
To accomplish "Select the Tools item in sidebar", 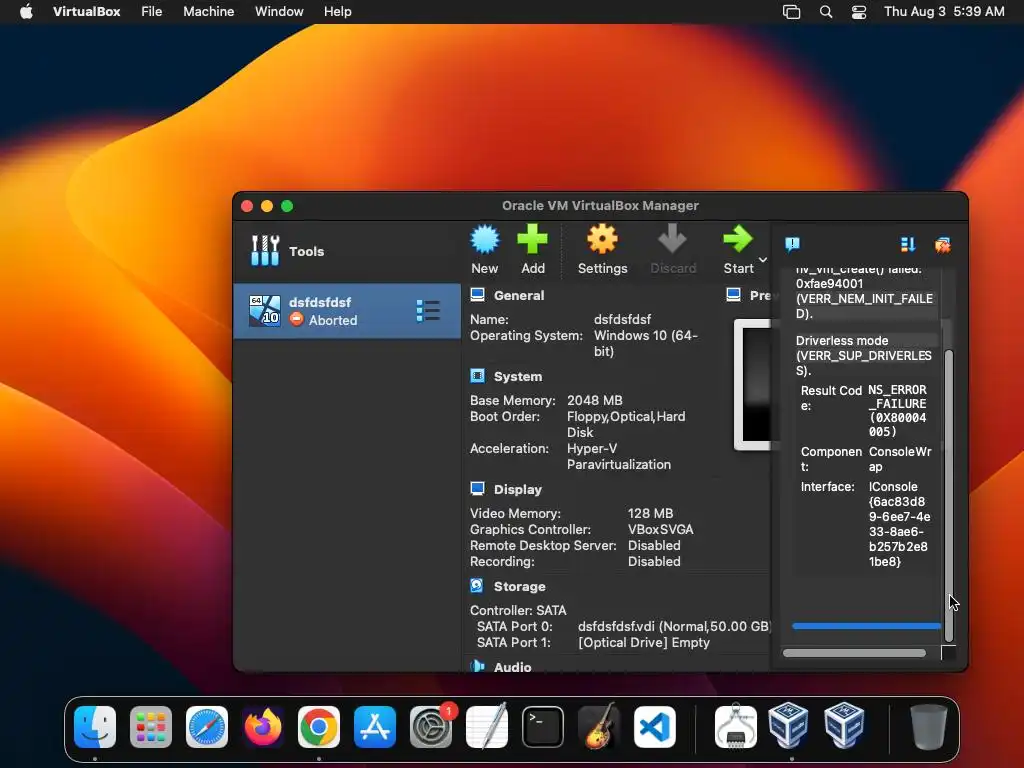I will coord(347,251).
